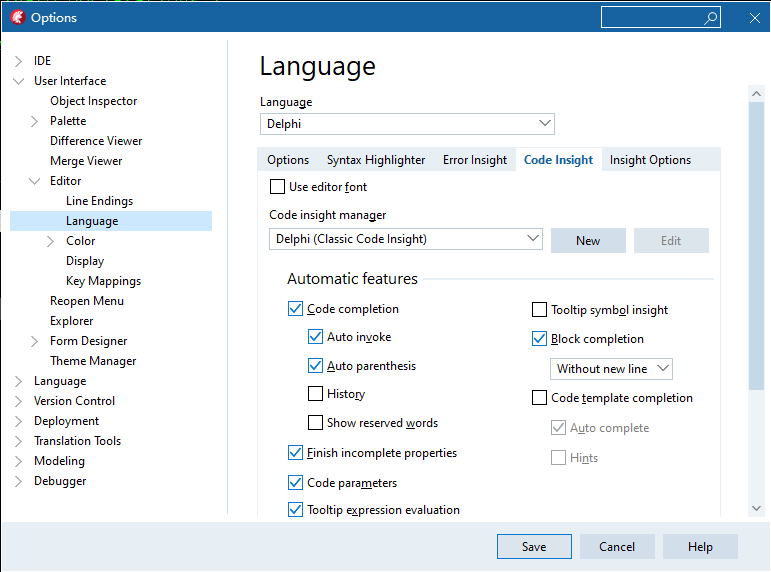Screen dimensions: 771x572
Task: Expand the Form Designer node
Action: [34, 341]
